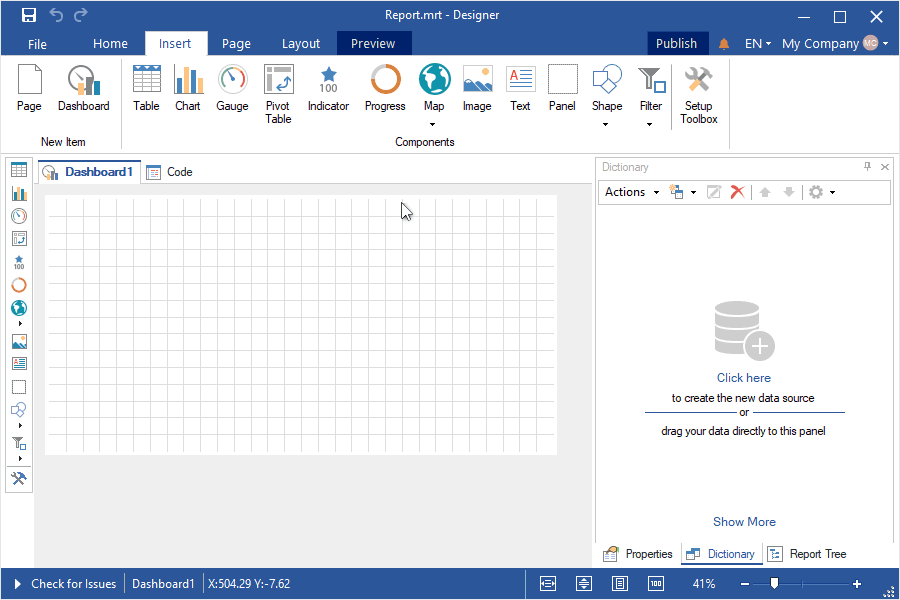Switch to the Code tab
Screen dimensions: 900x600
pyautogui.click(x=169, y=172)
